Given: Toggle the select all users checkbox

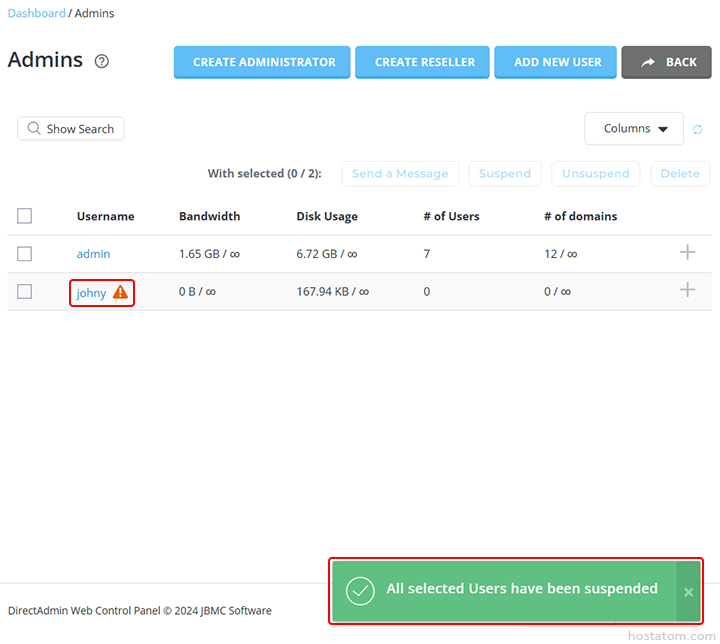Looking at the screenshot, I should point(25,216).
